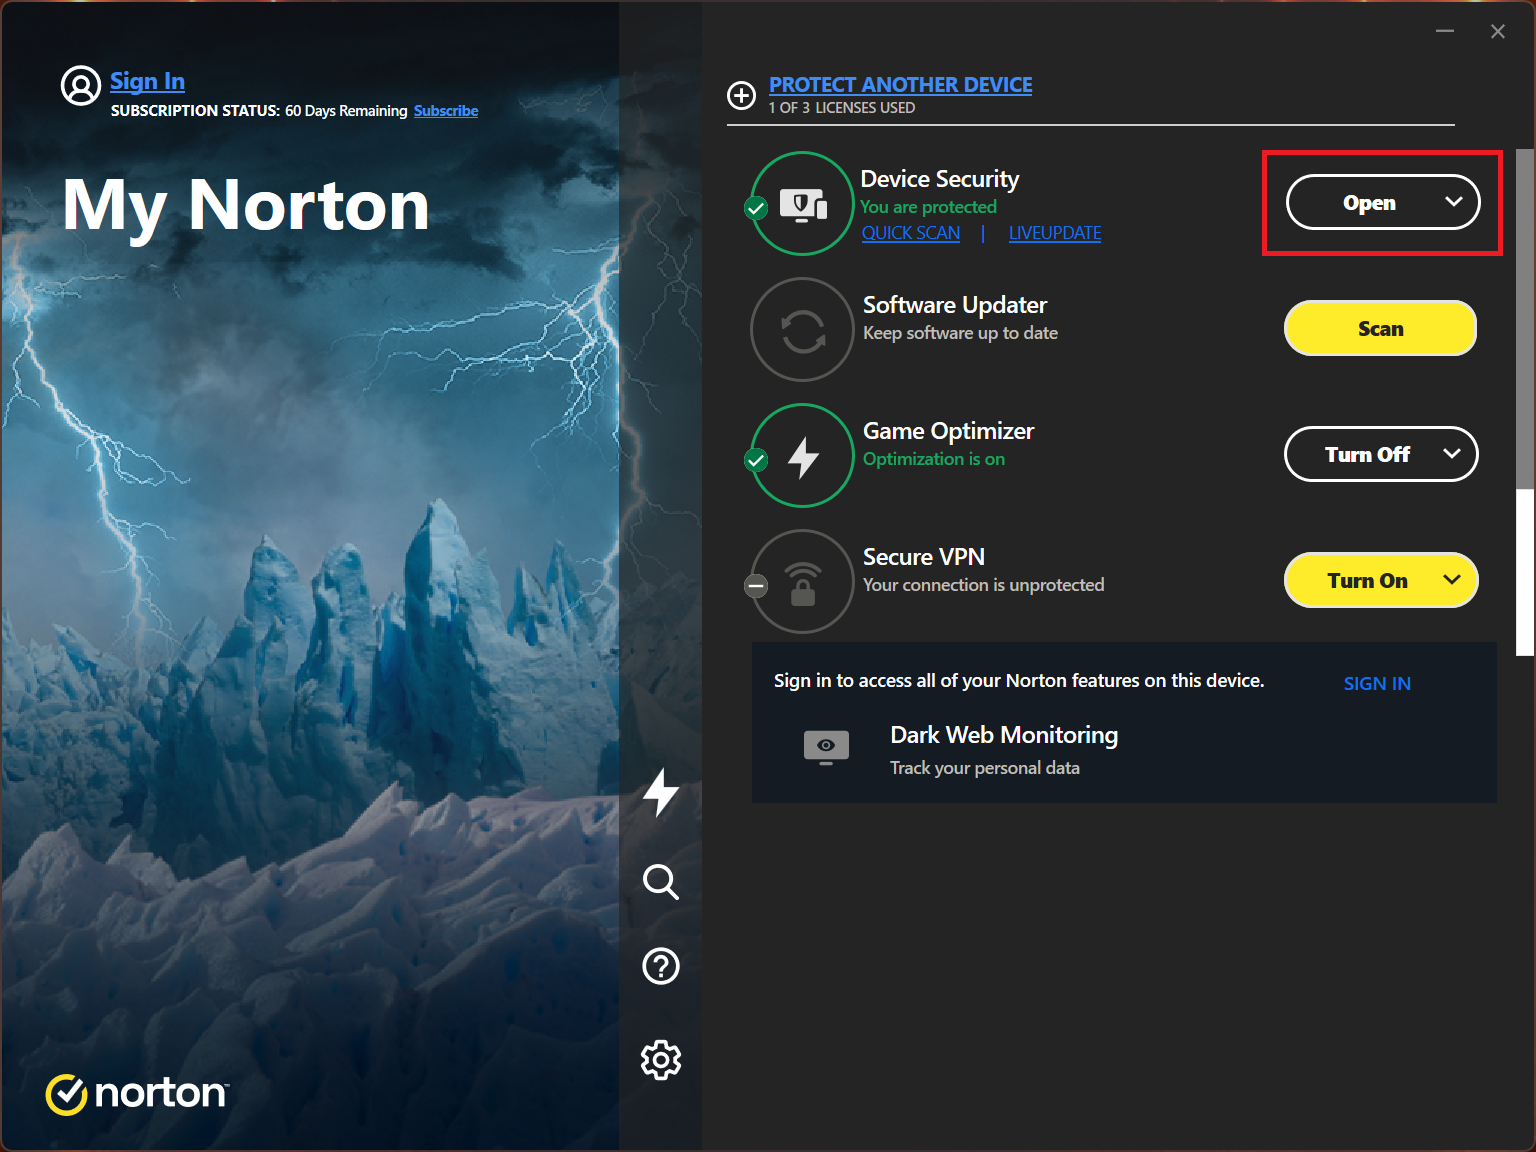Image resolution: width=1536 pixels, height=1152 pixels.
Task: Click the LiveUpdate link
Action: pyautogui.click(x=1054, y=233)
